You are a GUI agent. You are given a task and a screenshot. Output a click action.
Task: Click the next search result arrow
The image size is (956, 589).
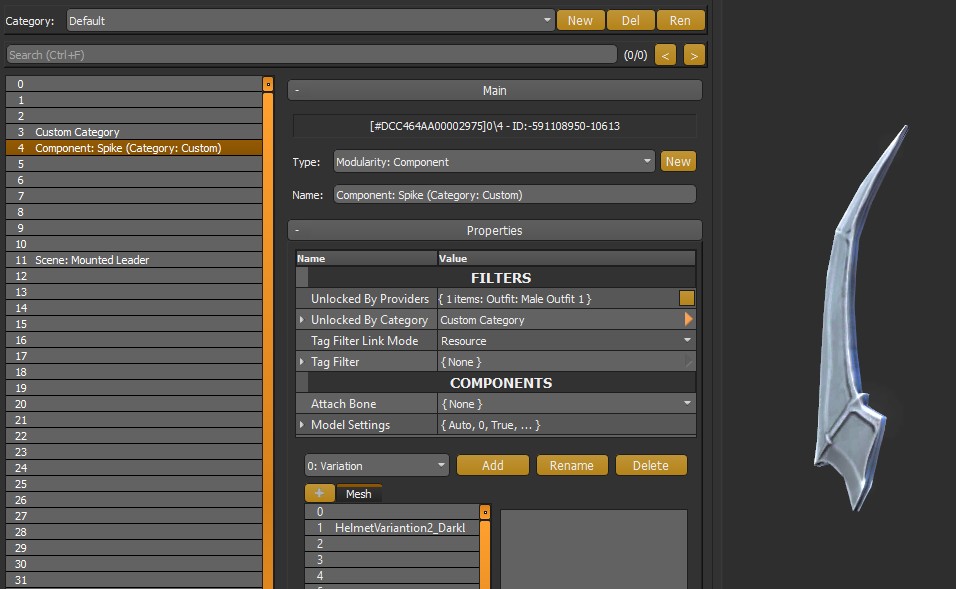[x=693, y=54]
